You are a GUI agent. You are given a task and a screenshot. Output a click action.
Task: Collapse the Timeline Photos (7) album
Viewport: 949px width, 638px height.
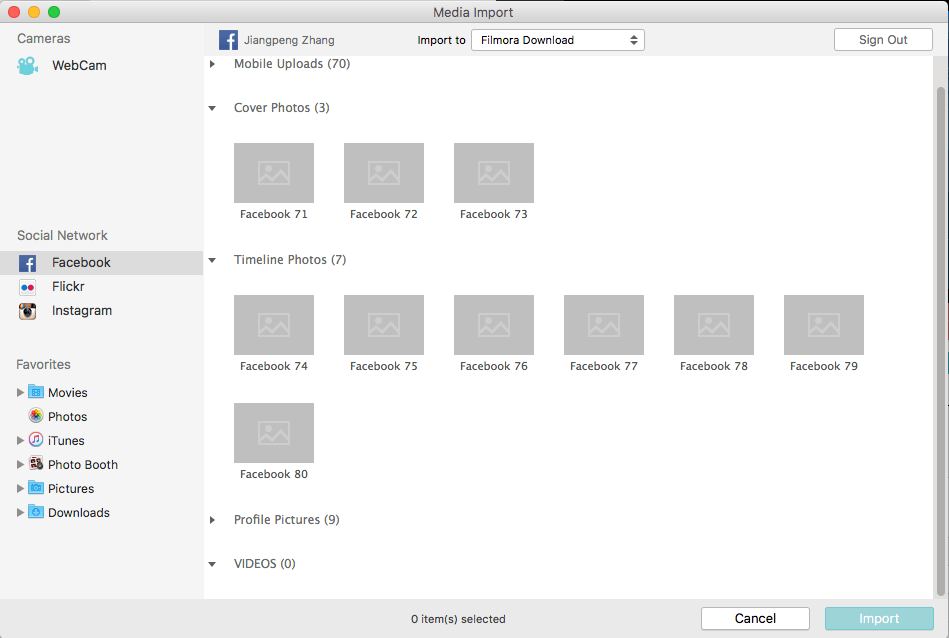(212, 260)
